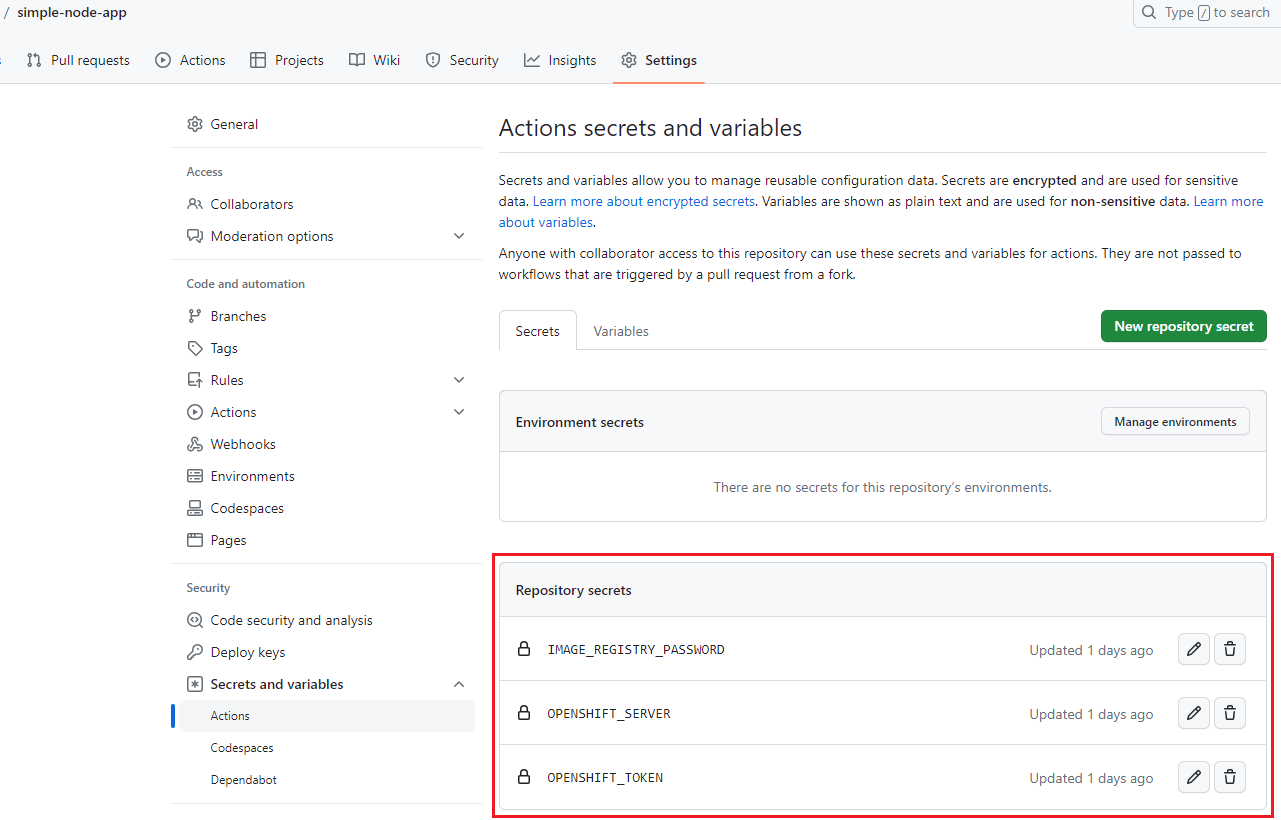
Task: Open the simple-node-app repository link
Action: point(72,13)
